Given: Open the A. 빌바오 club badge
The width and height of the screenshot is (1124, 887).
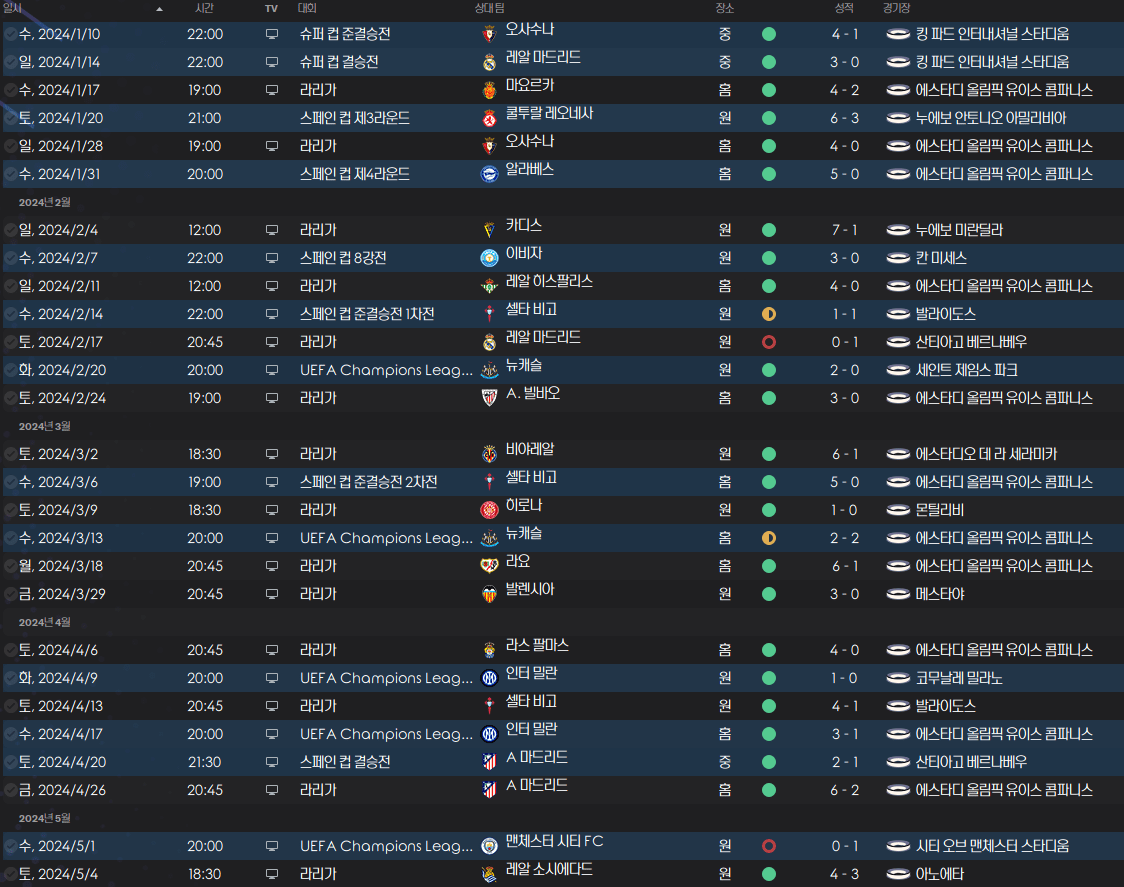Looking at the screenshot, I should coord(490,398).
